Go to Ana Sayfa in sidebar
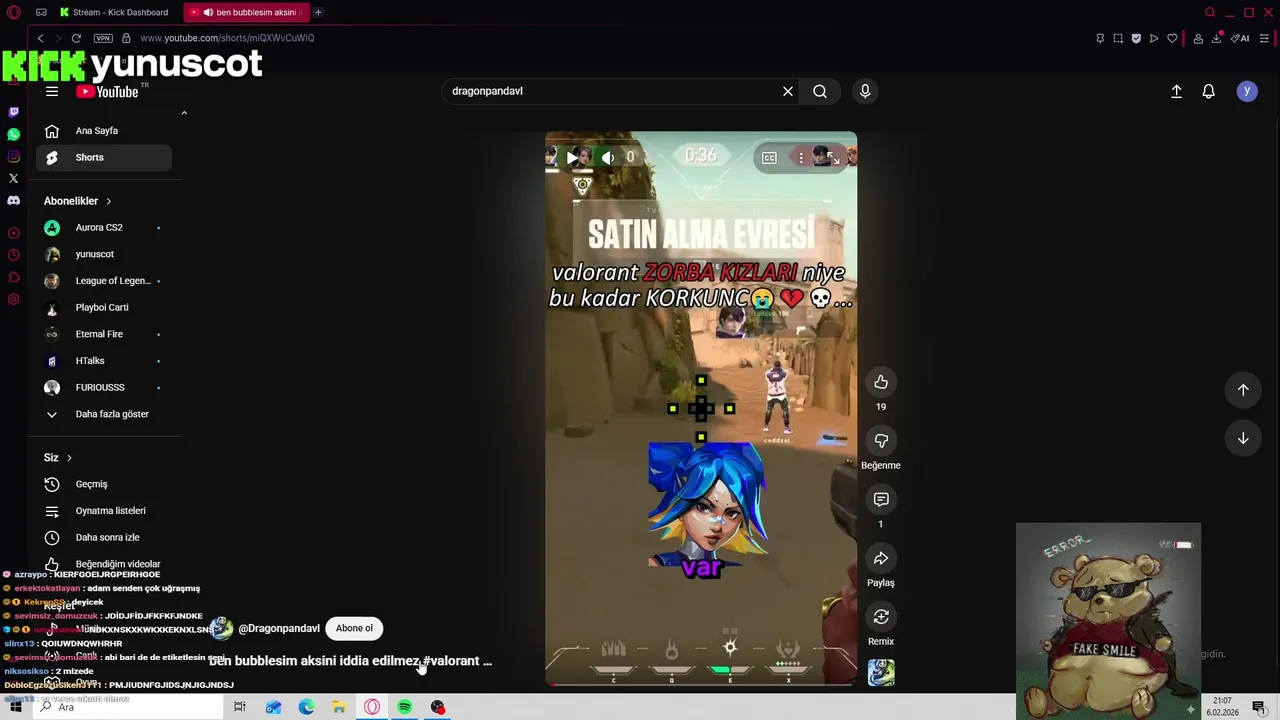The image size is (1280, 720). 104,131
